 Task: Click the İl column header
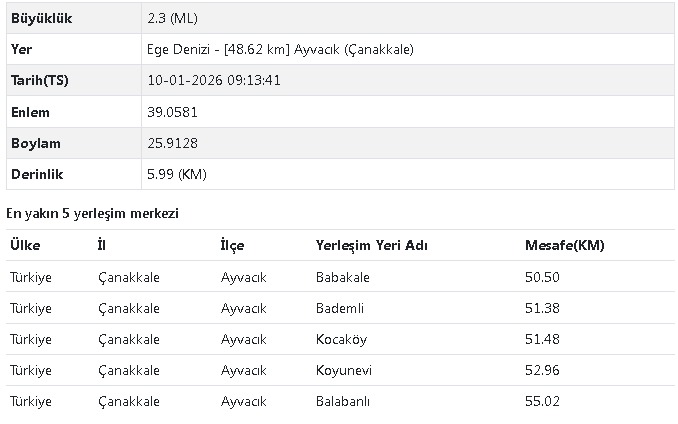tap(101, 246)
